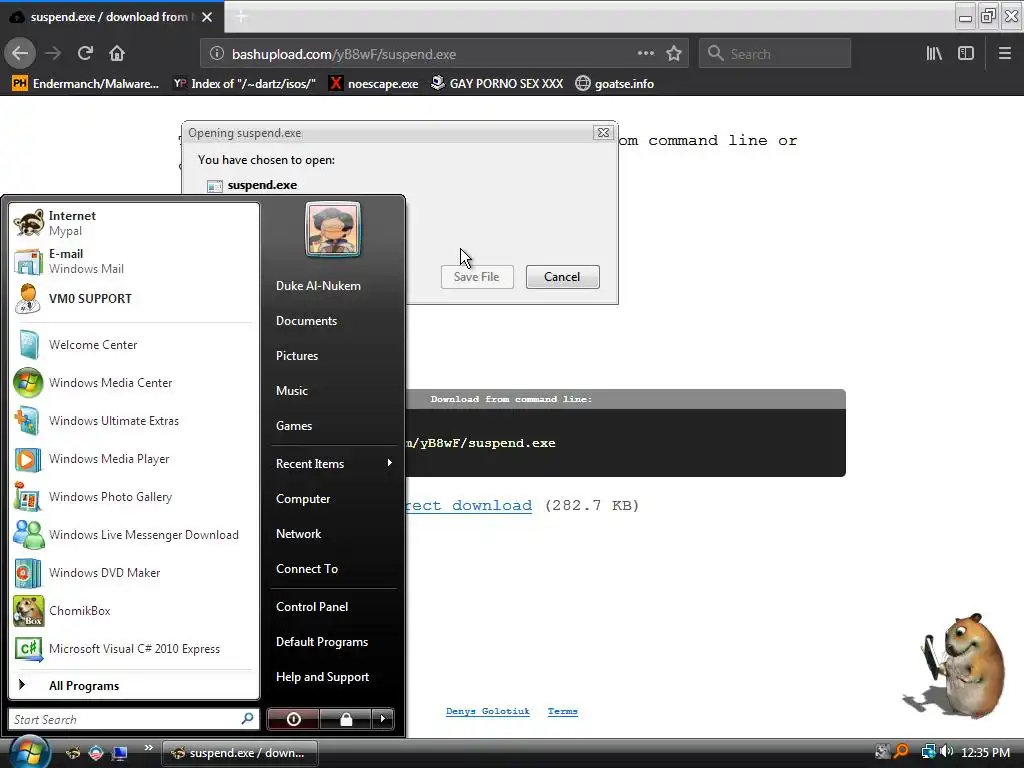
Task: Close the suspend.exe browser tab
Action: click(x=207, y=17)
